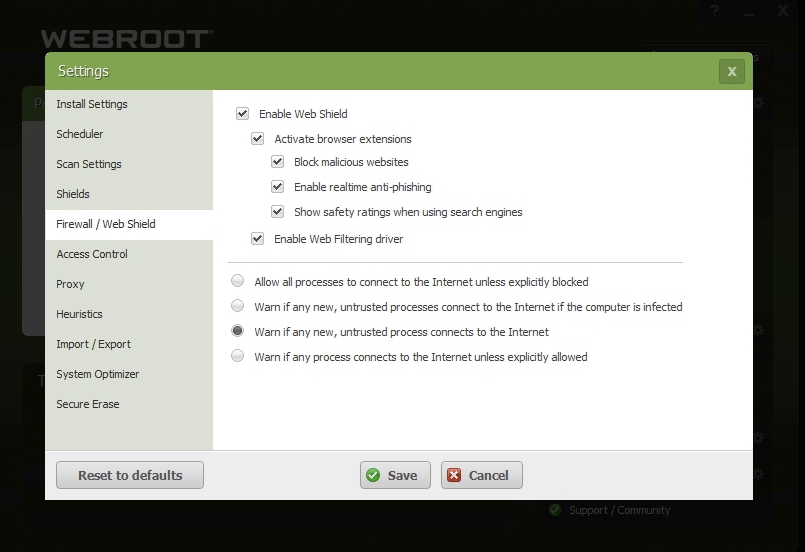The width and height of the screenshot is (805, 552).
Task: Close Settings dialog with X button
Action: [732, 71]
